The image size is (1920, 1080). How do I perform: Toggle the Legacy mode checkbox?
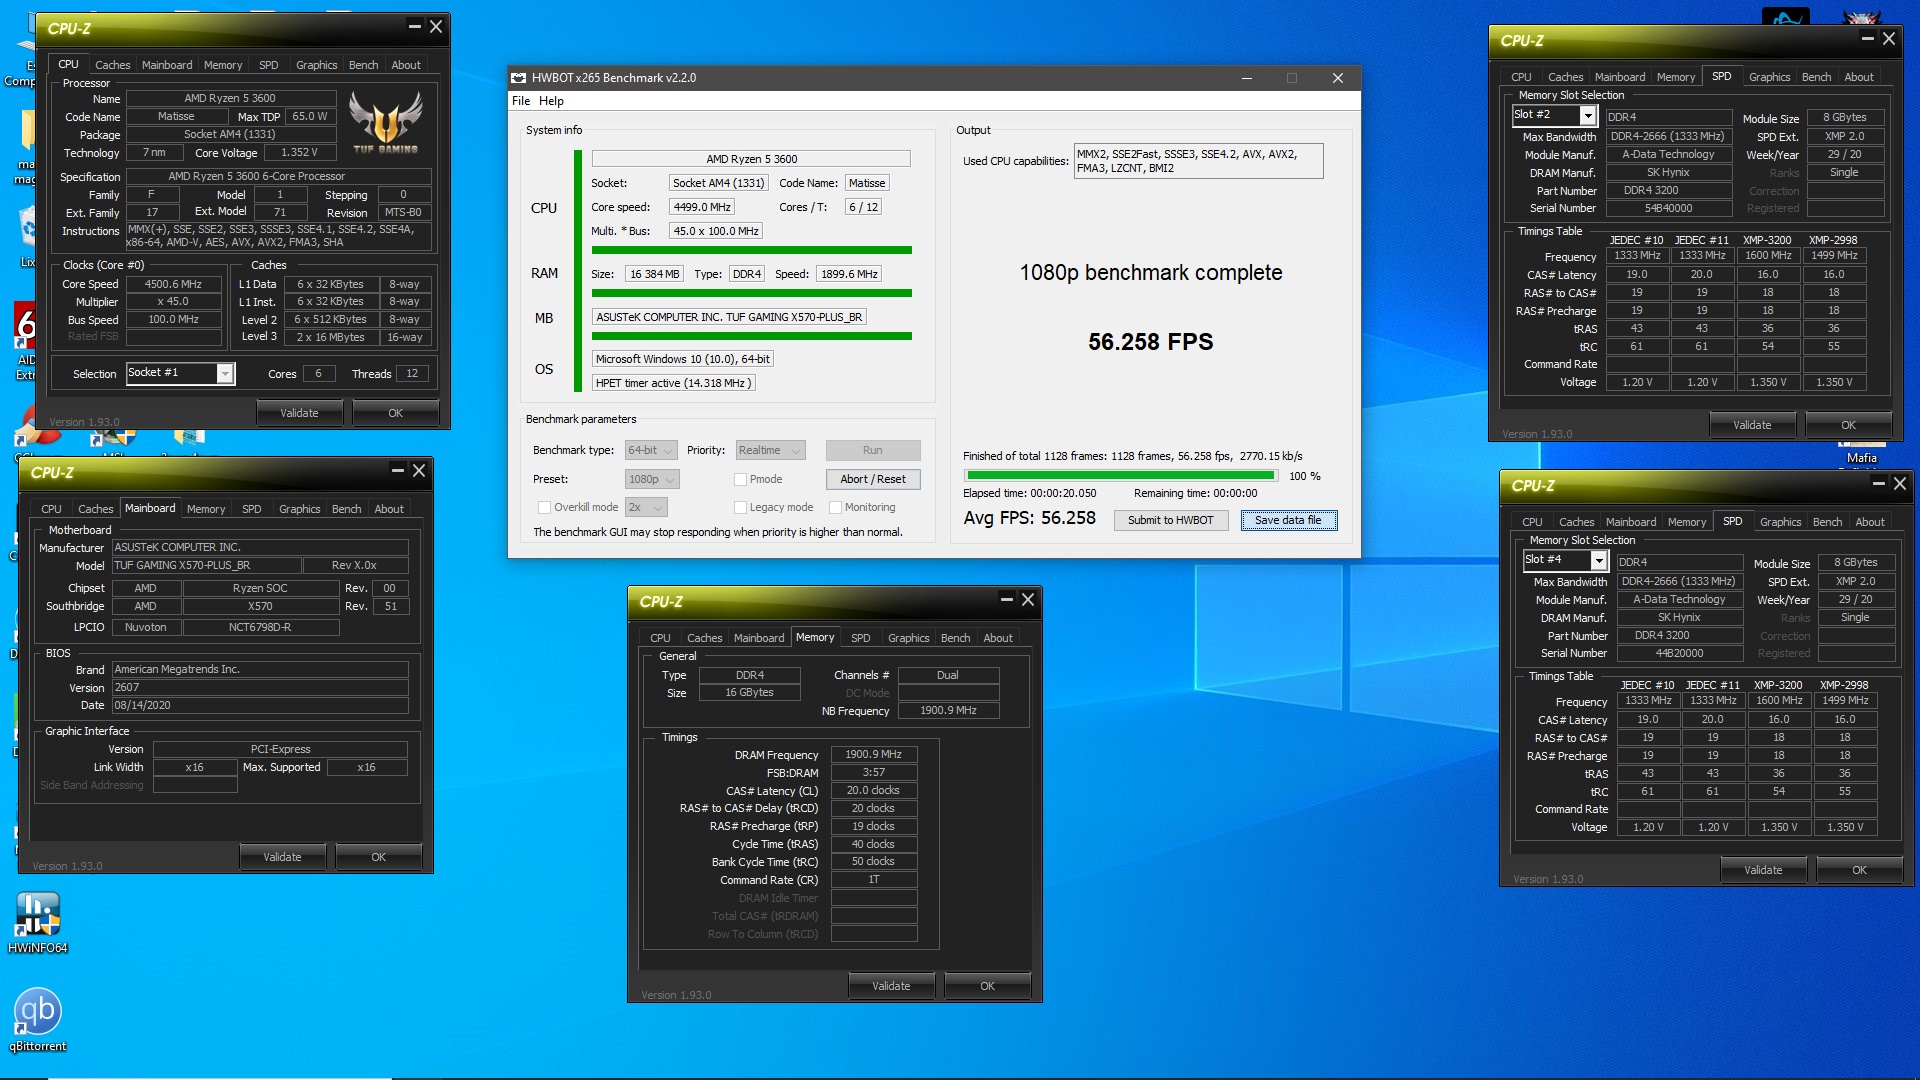point(741,507)
